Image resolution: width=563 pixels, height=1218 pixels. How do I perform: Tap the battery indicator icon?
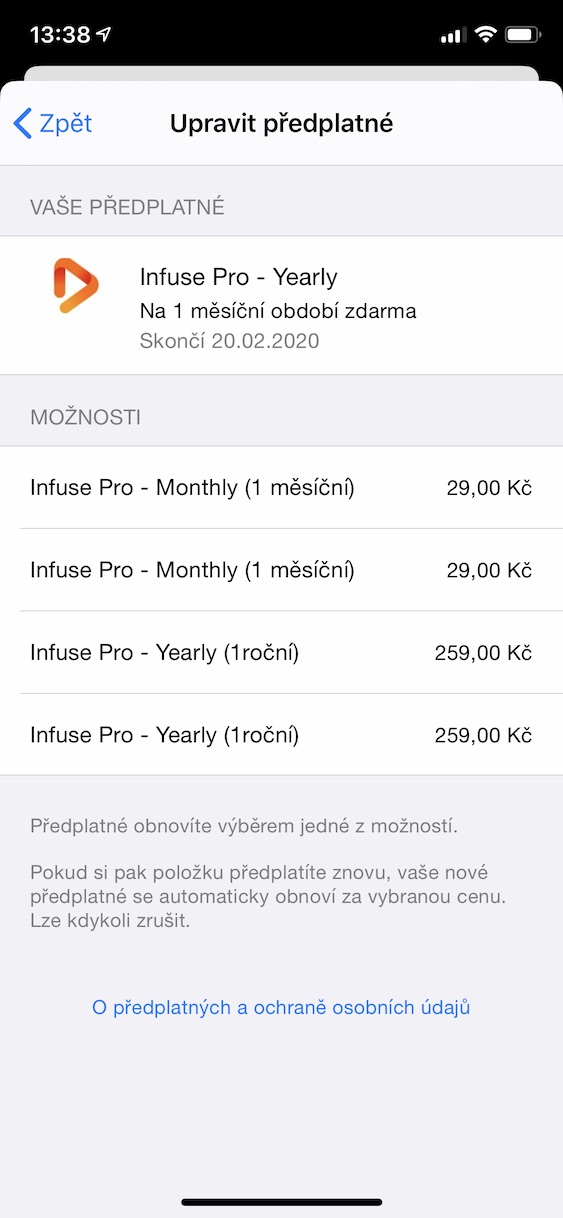523,35
